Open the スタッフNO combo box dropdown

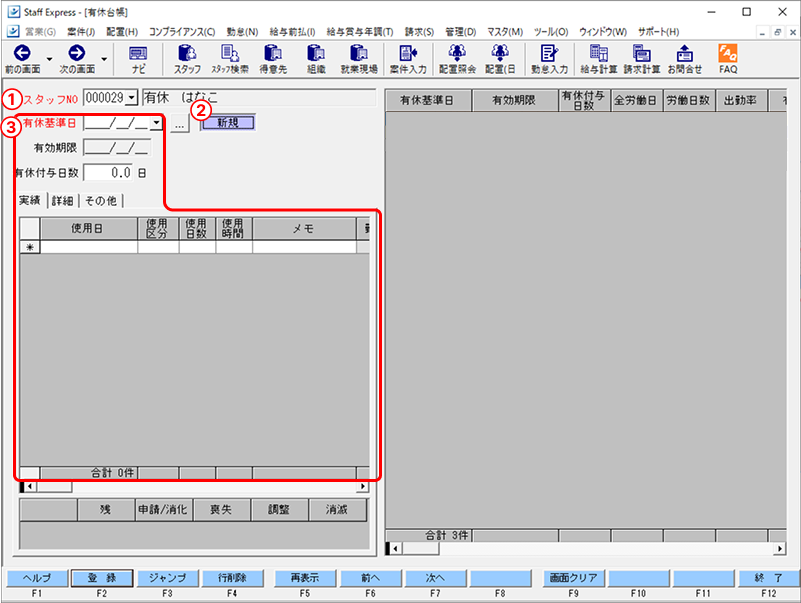click(x=132, y=98)
